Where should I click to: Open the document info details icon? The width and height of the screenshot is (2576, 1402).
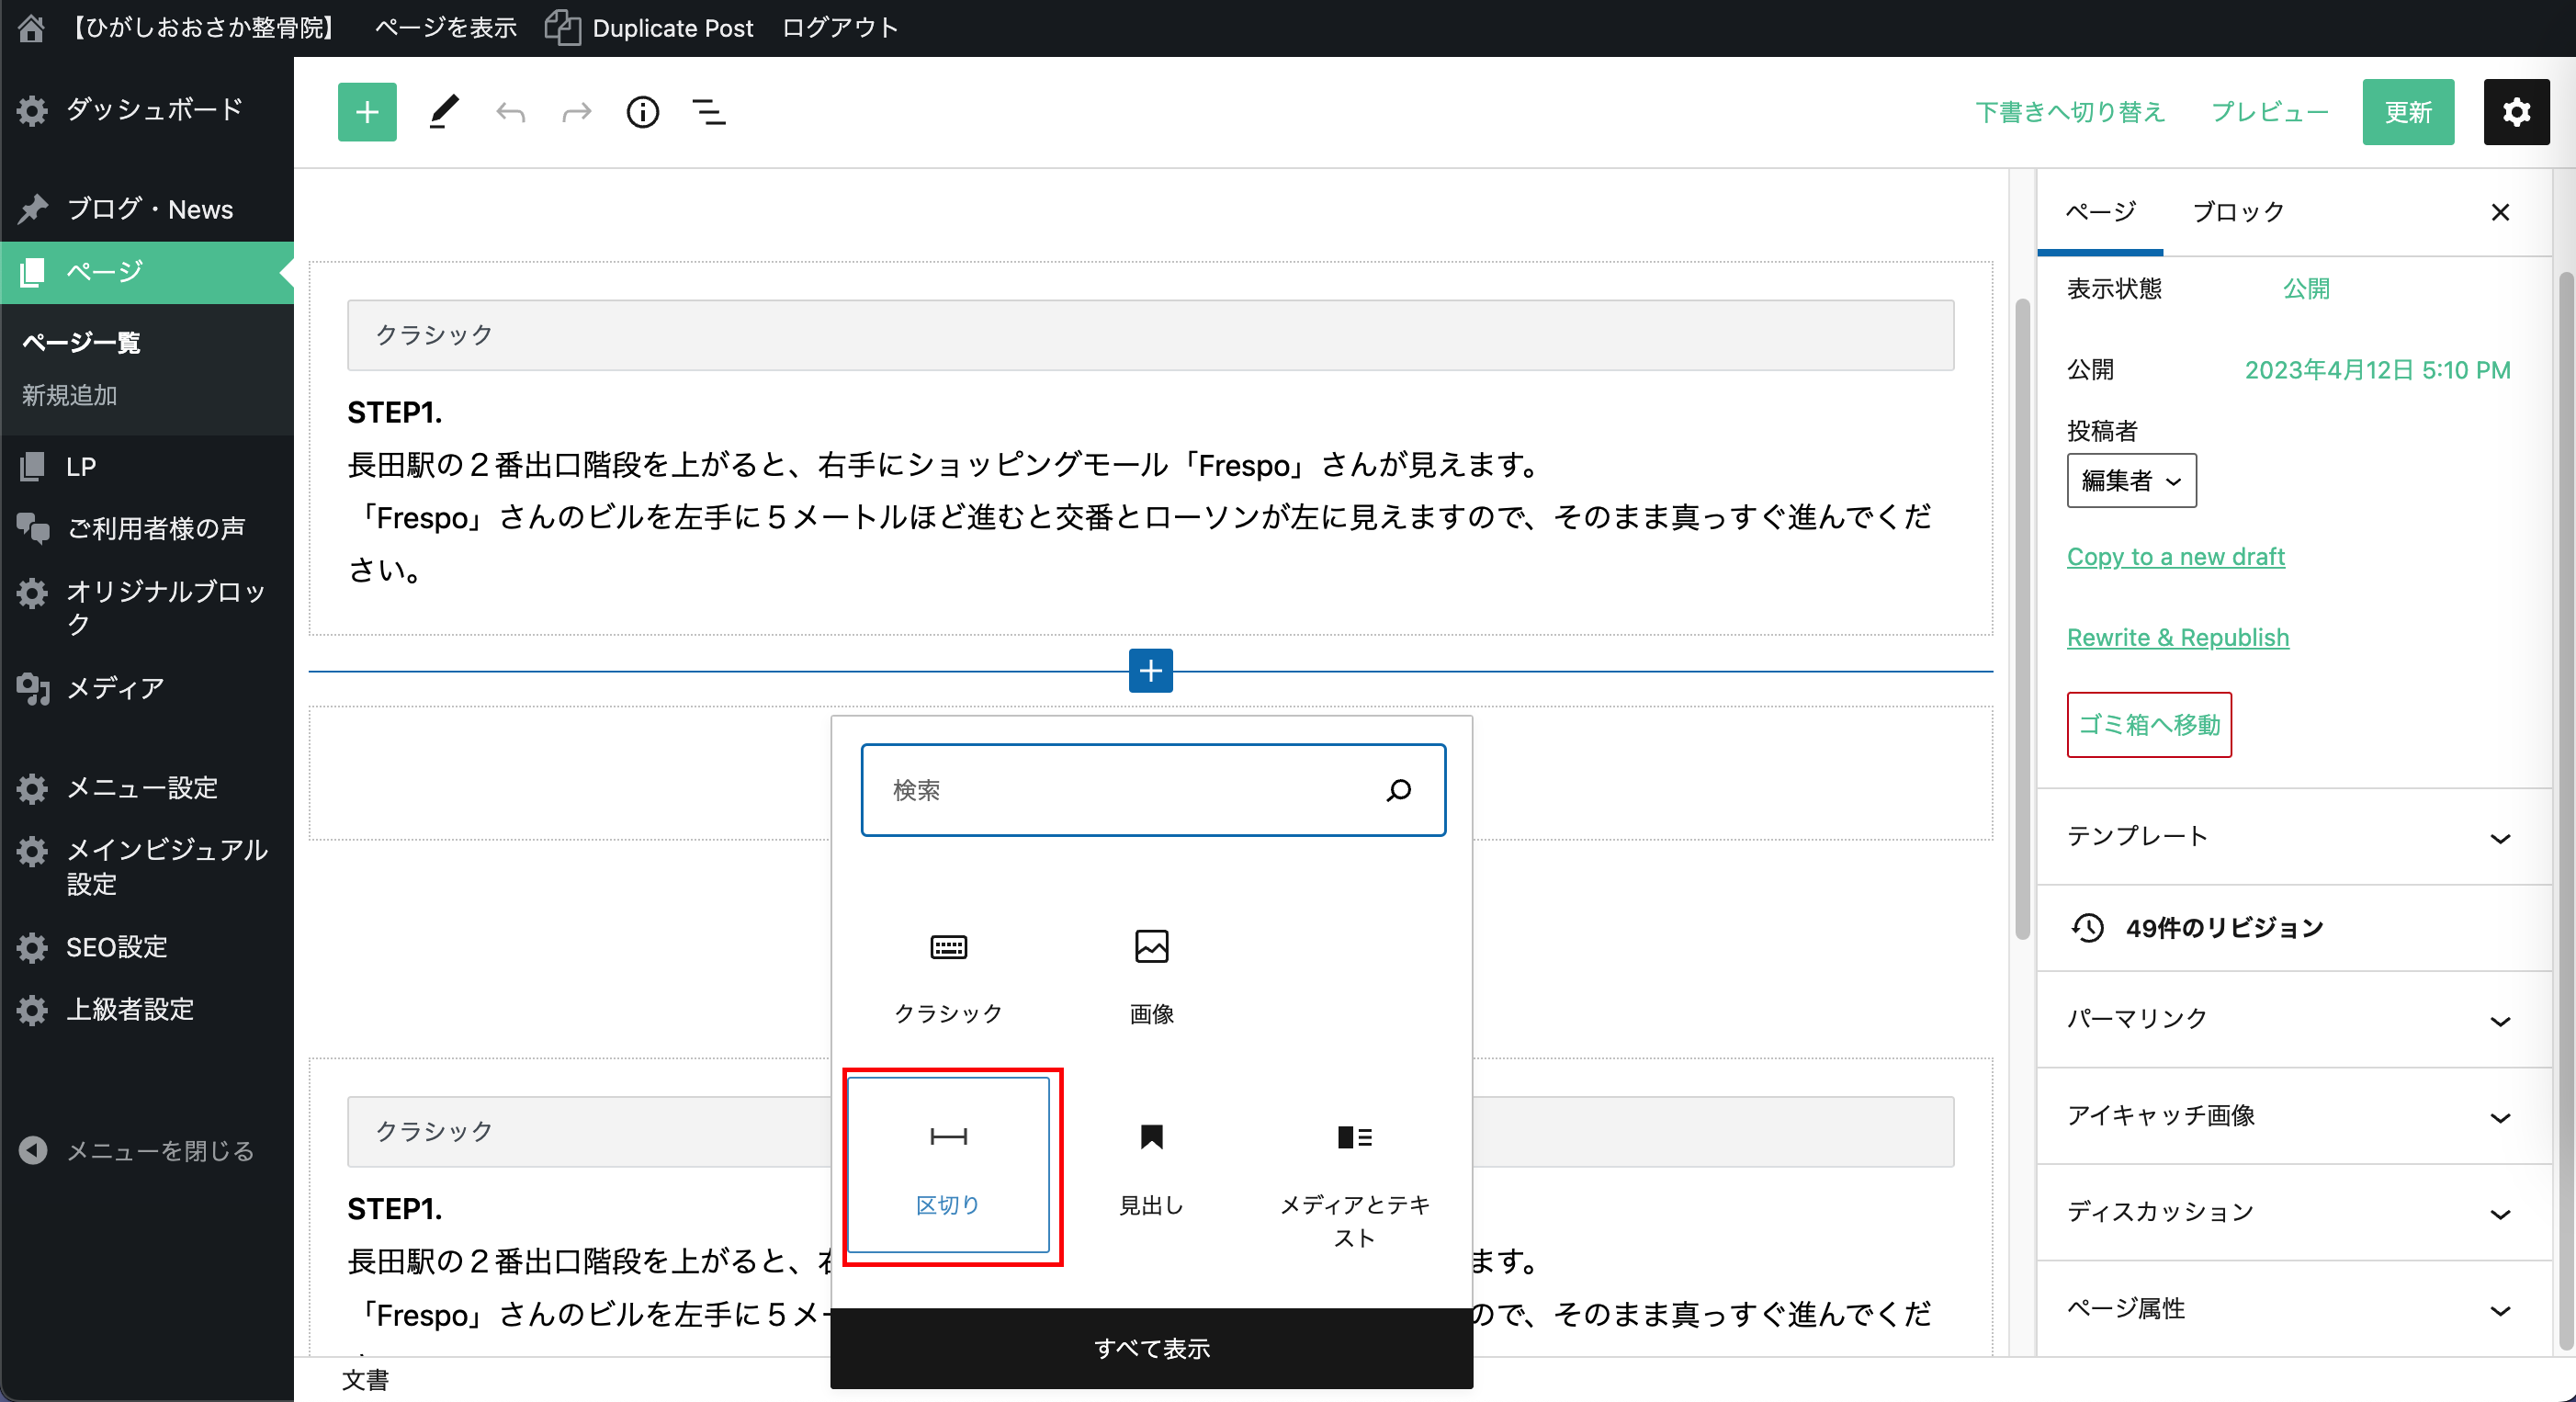tap(642, 112)
